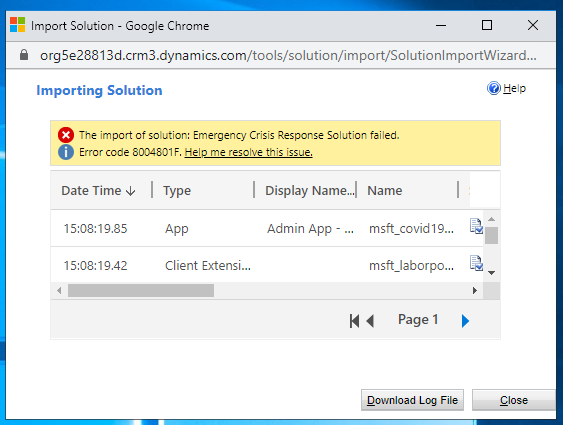The height and width of the screenshot is (425, 563).
Task: Go to previous page arrow
Action: [370, 321]
